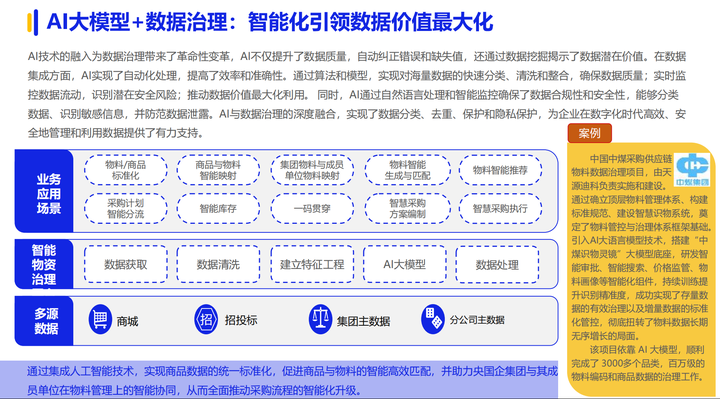Select the 智慧采购执行 bubble
This screenshot has width=720, height=399.
[x=500, y=208]
